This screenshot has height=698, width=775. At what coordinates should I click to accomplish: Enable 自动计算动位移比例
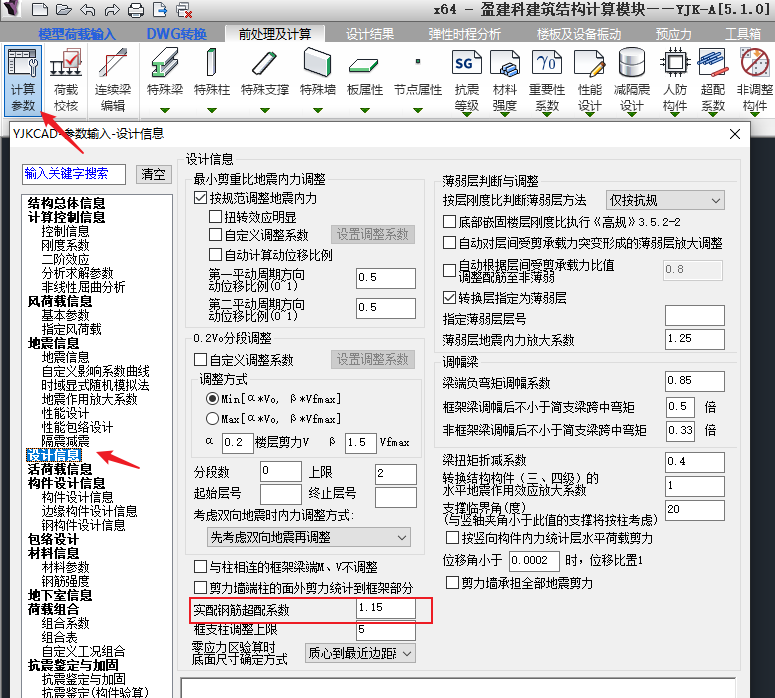coord(215,255)
